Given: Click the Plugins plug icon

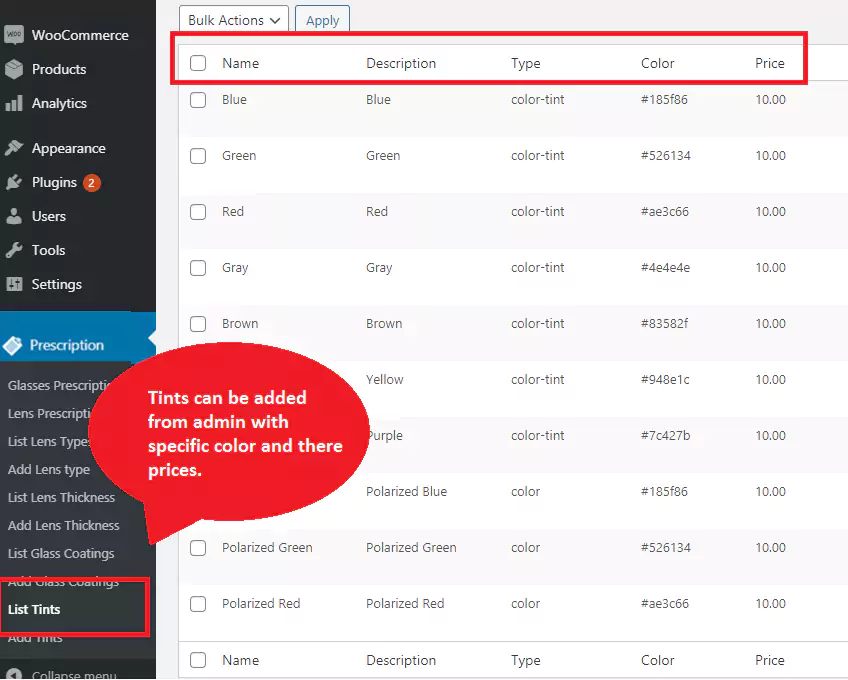Looking at the screenshot, I should click(x=14, y=182).
